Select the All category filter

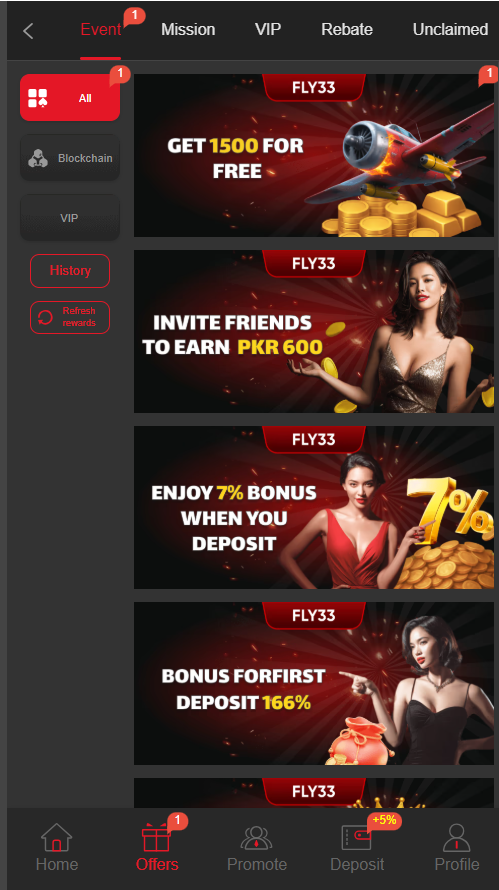tap(70, 98)
